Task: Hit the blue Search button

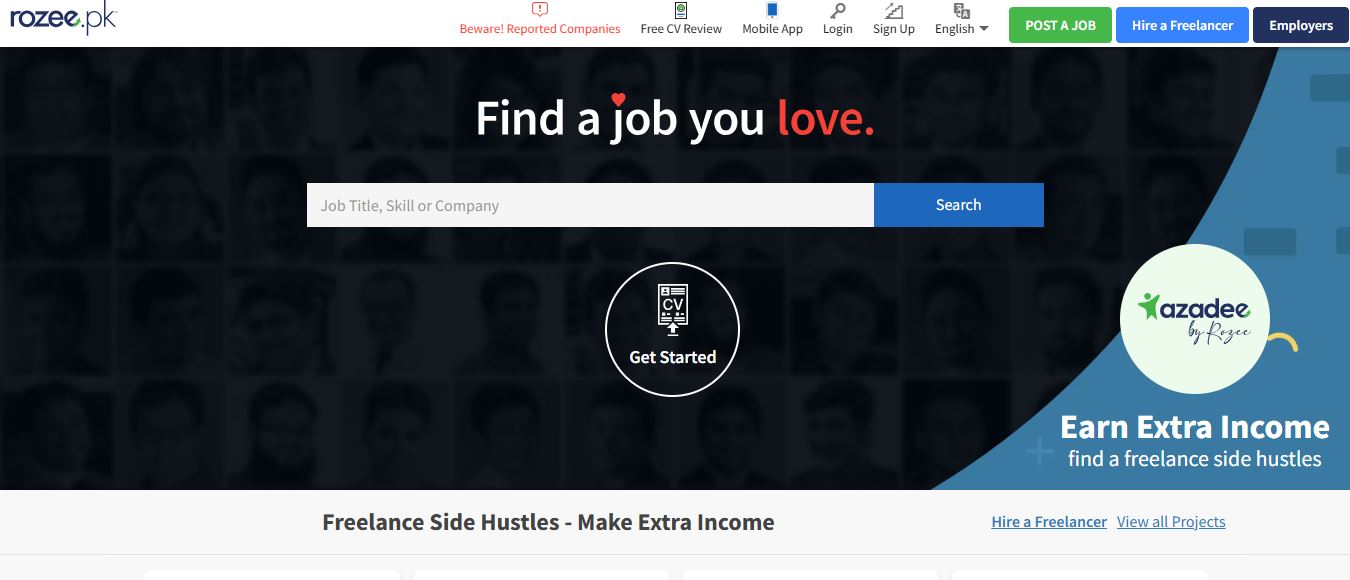Action: 958,205
